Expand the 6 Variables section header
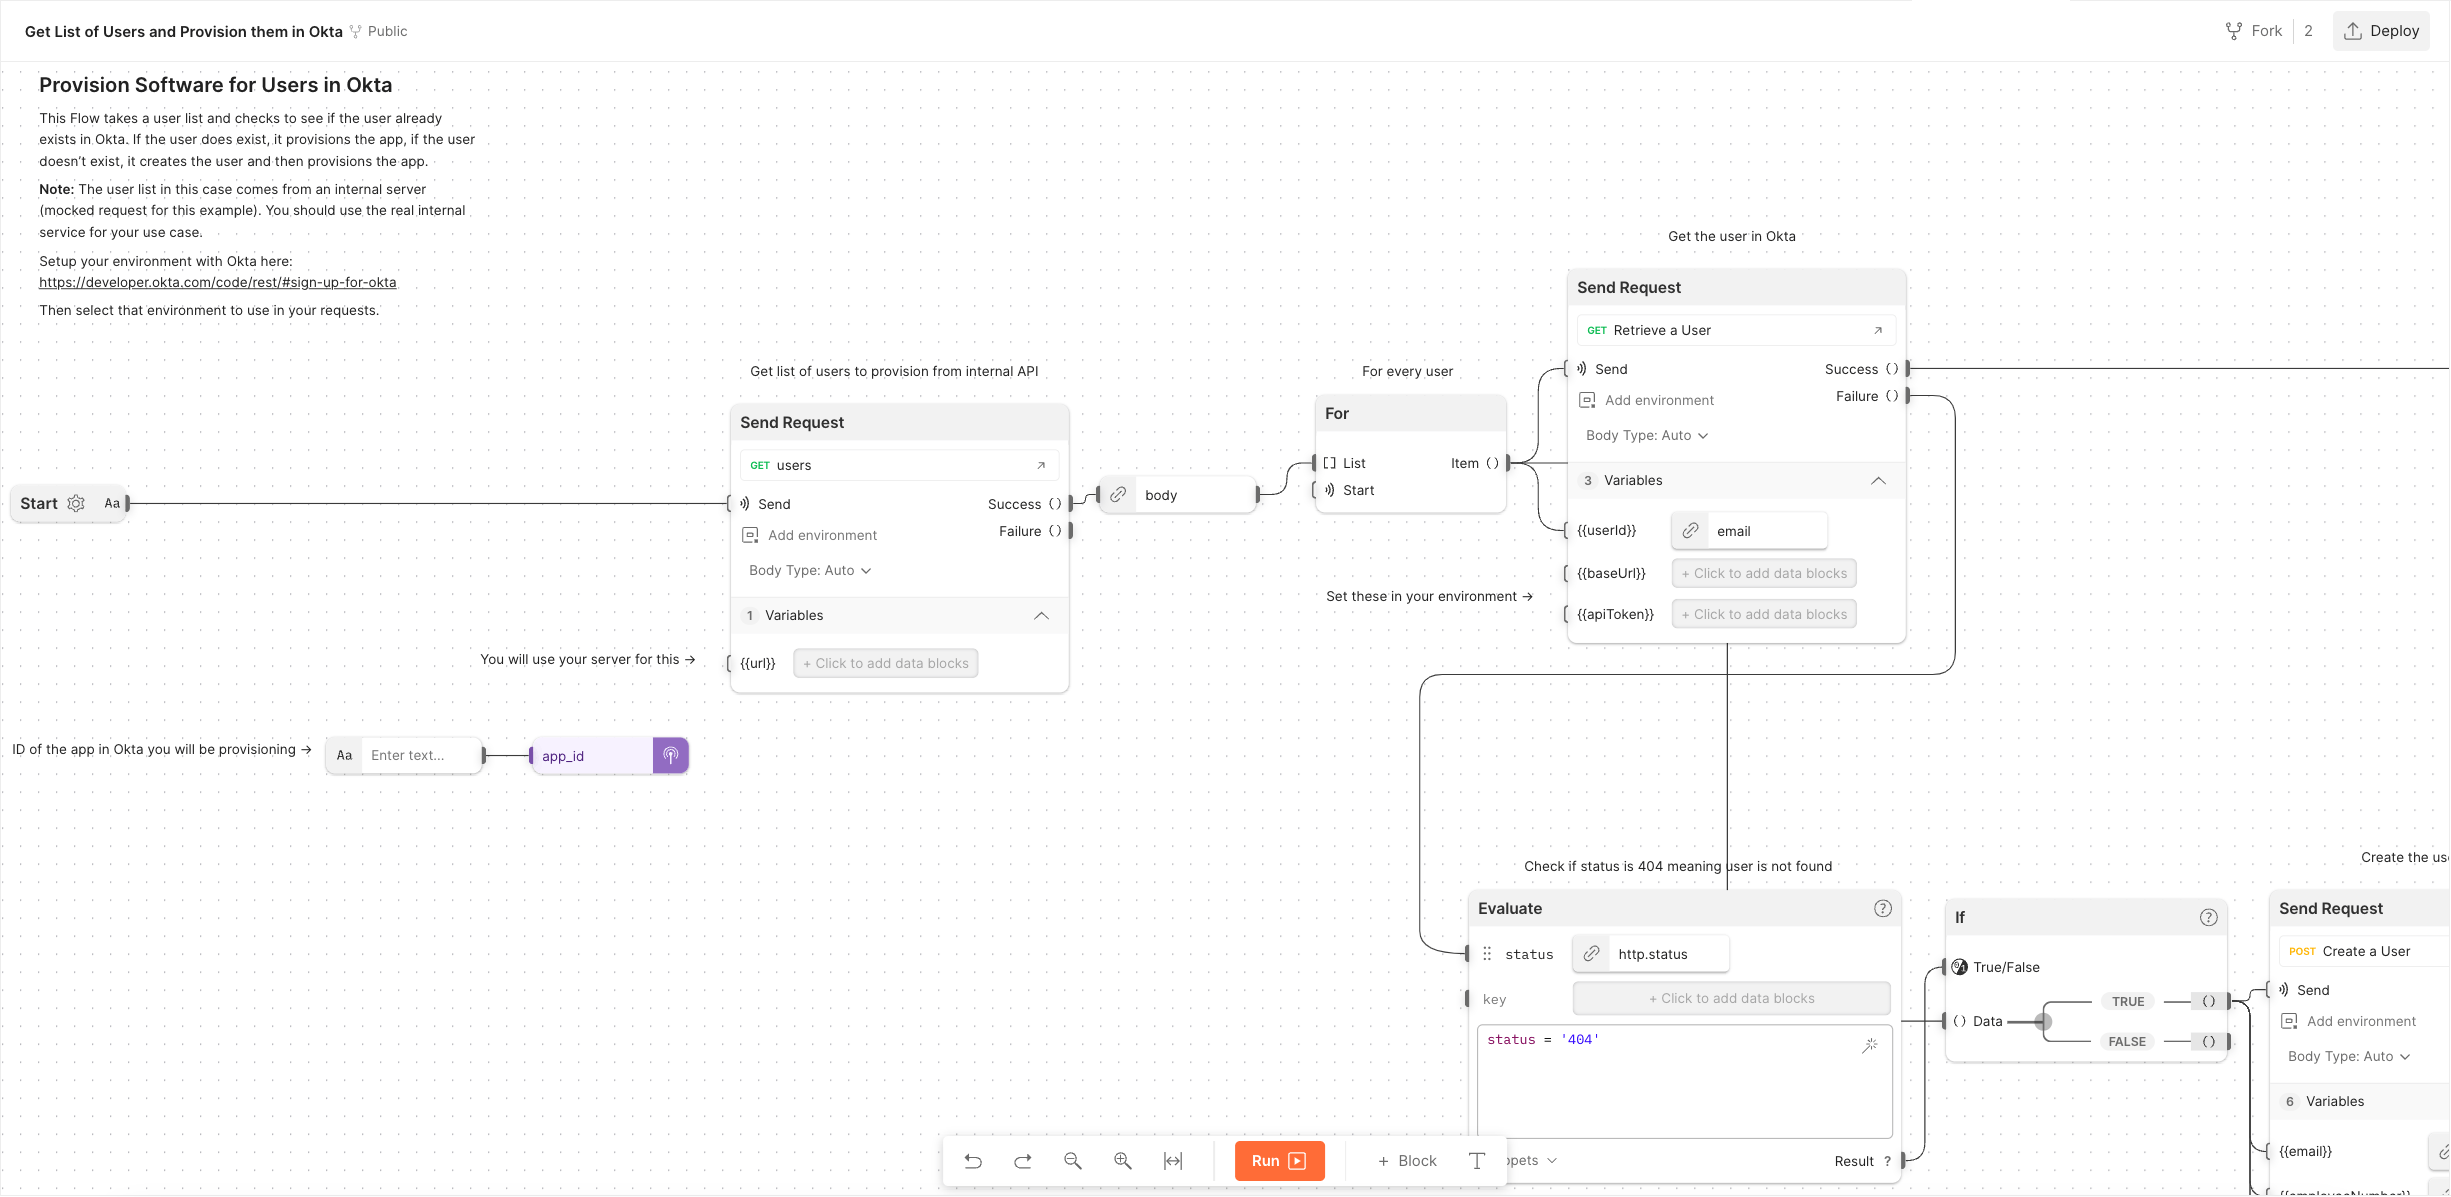Screen dimensions: 2451x1197 (x=2360, y=1102)
